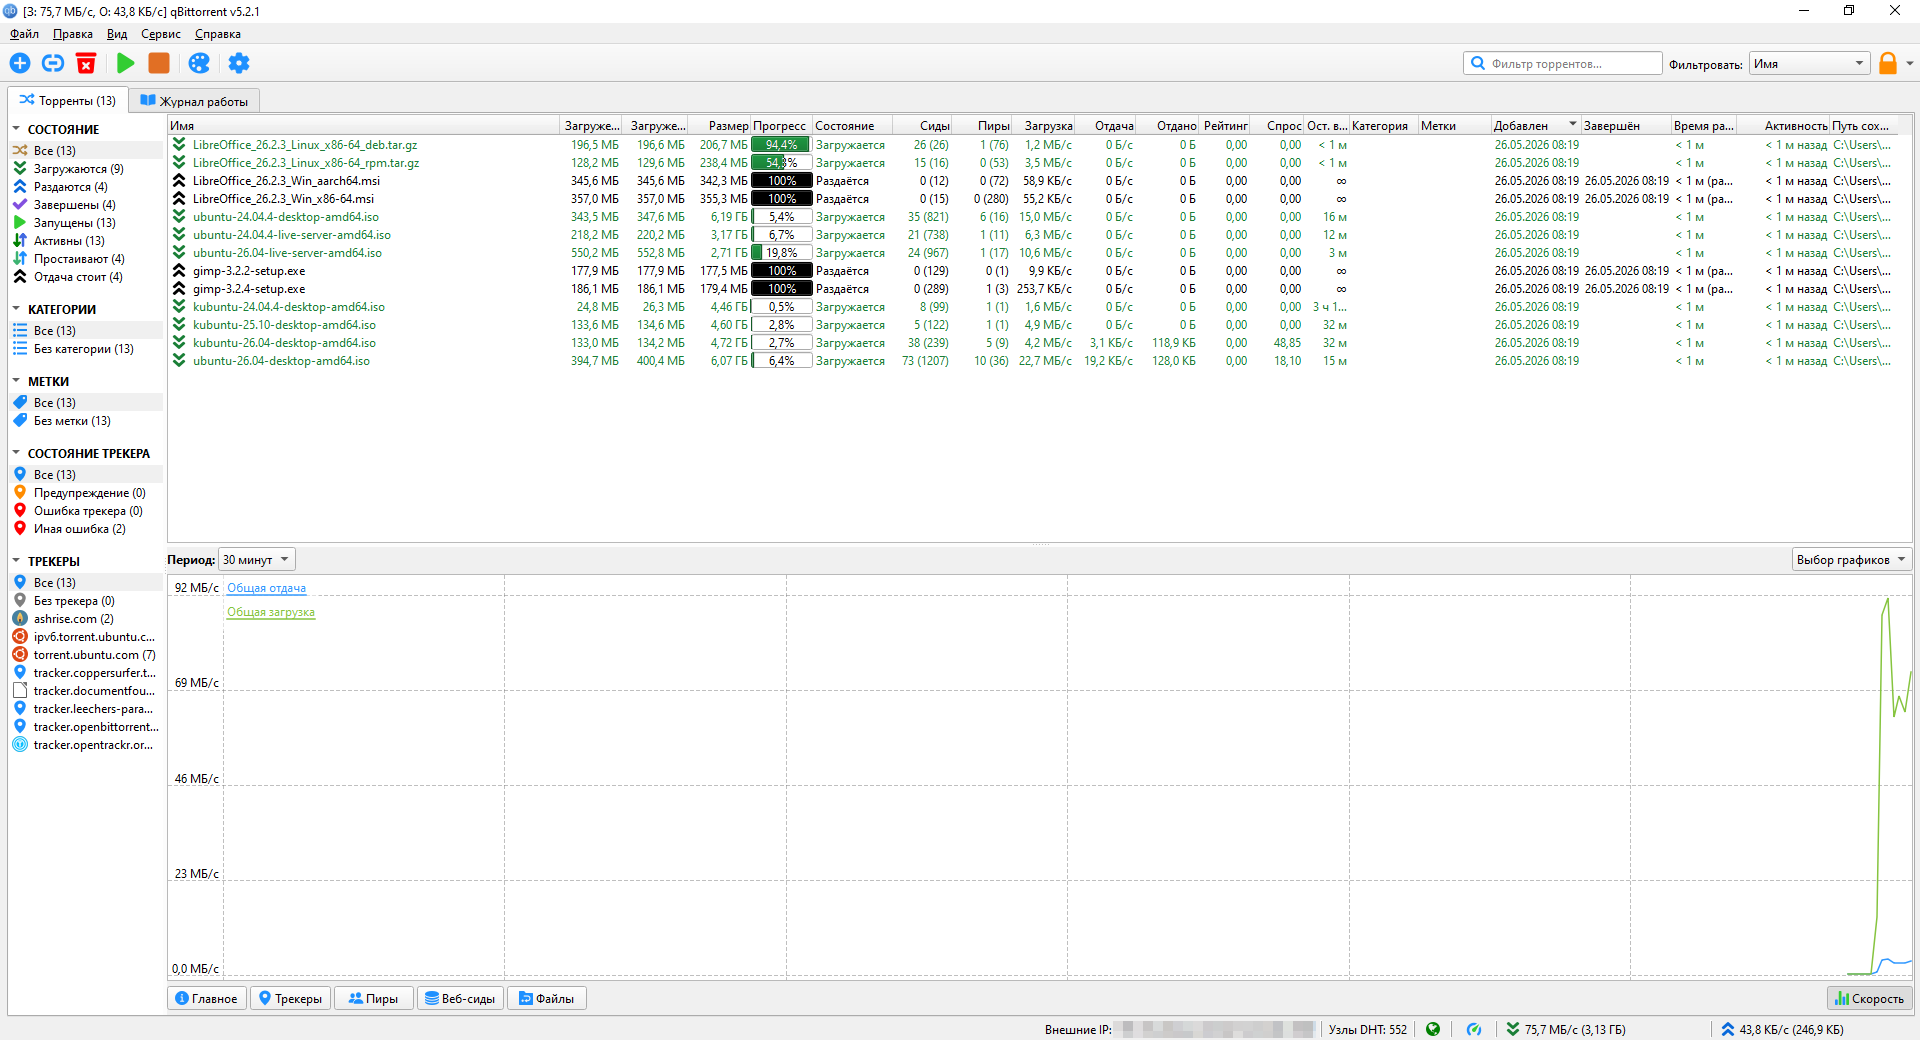The width and height of the screenshot is (1920, 1040).
Task: Open the Сервис menu
Action: coord(161,34)
